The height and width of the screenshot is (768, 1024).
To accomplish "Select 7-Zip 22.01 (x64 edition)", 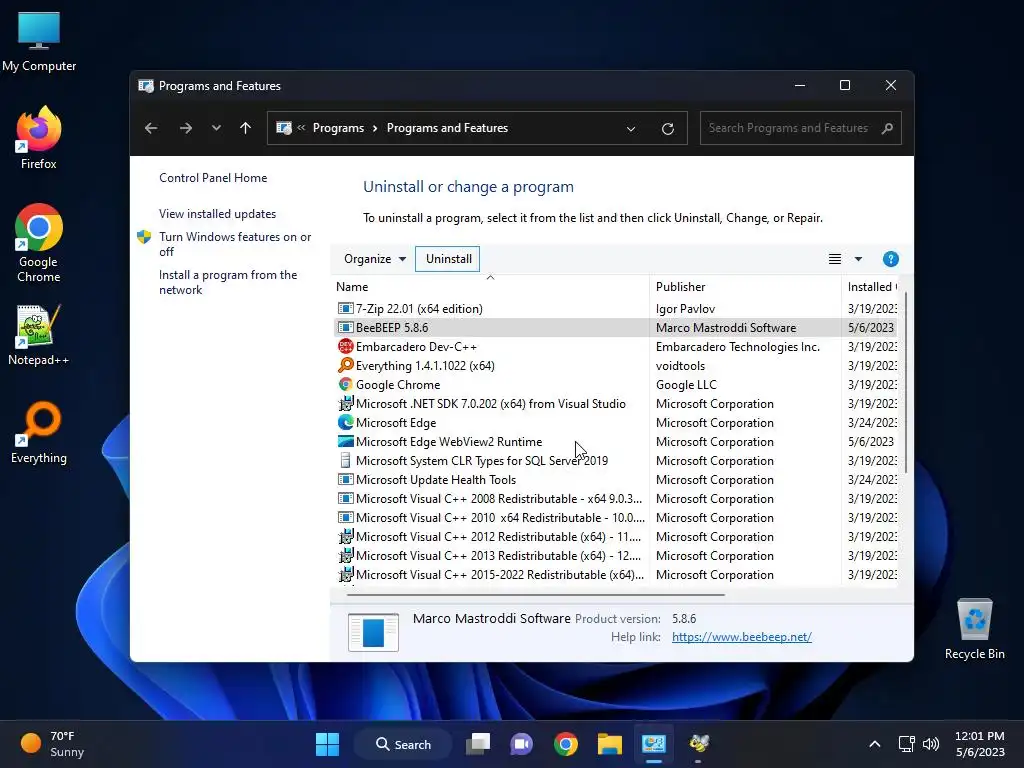I will [616, 308].
